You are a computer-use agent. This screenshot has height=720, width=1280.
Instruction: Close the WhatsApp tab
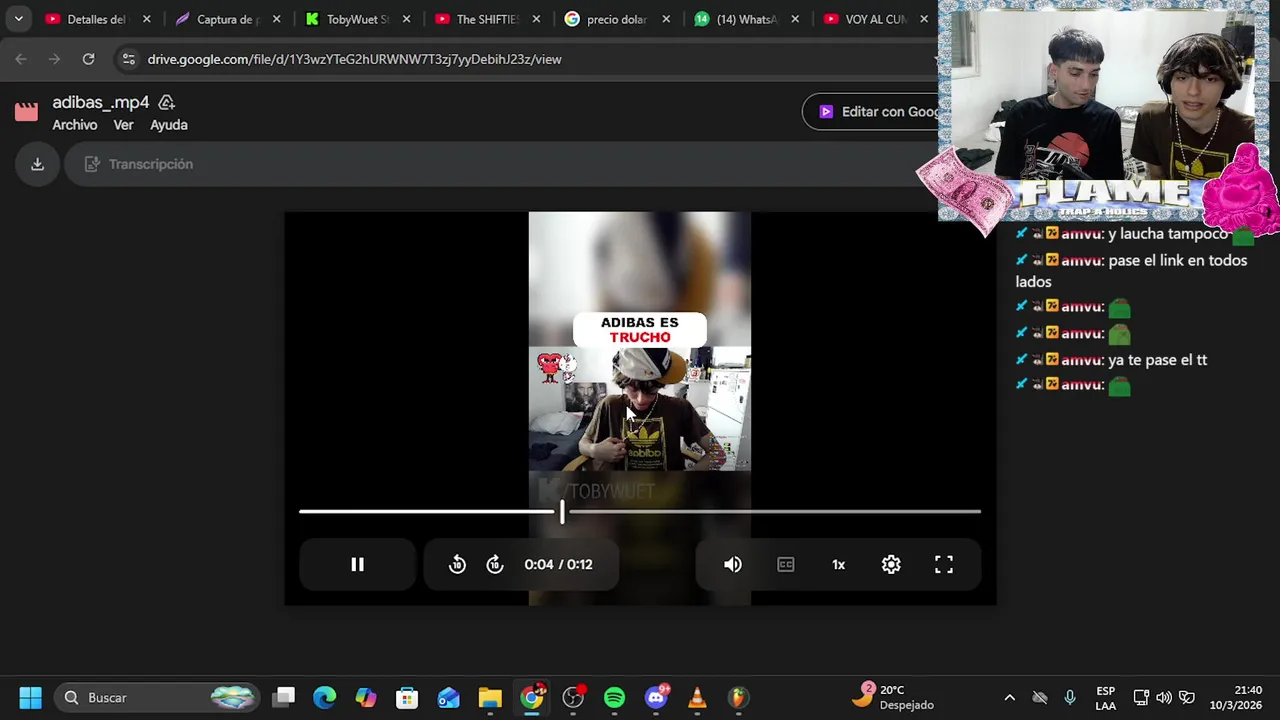click(796, 19)
